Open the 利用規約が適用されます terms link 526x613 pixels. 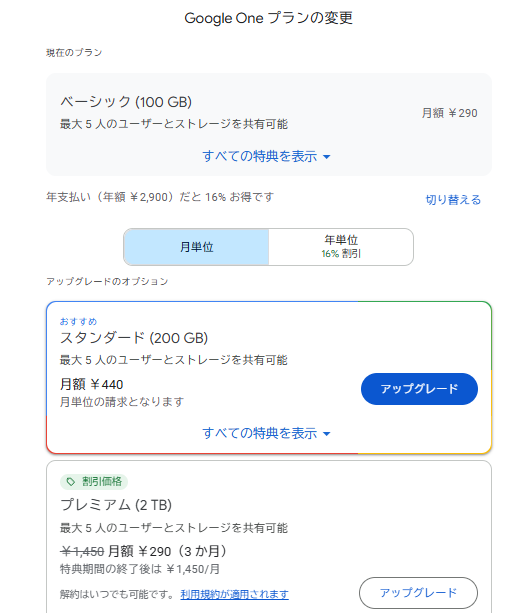(x=234, y=595)
